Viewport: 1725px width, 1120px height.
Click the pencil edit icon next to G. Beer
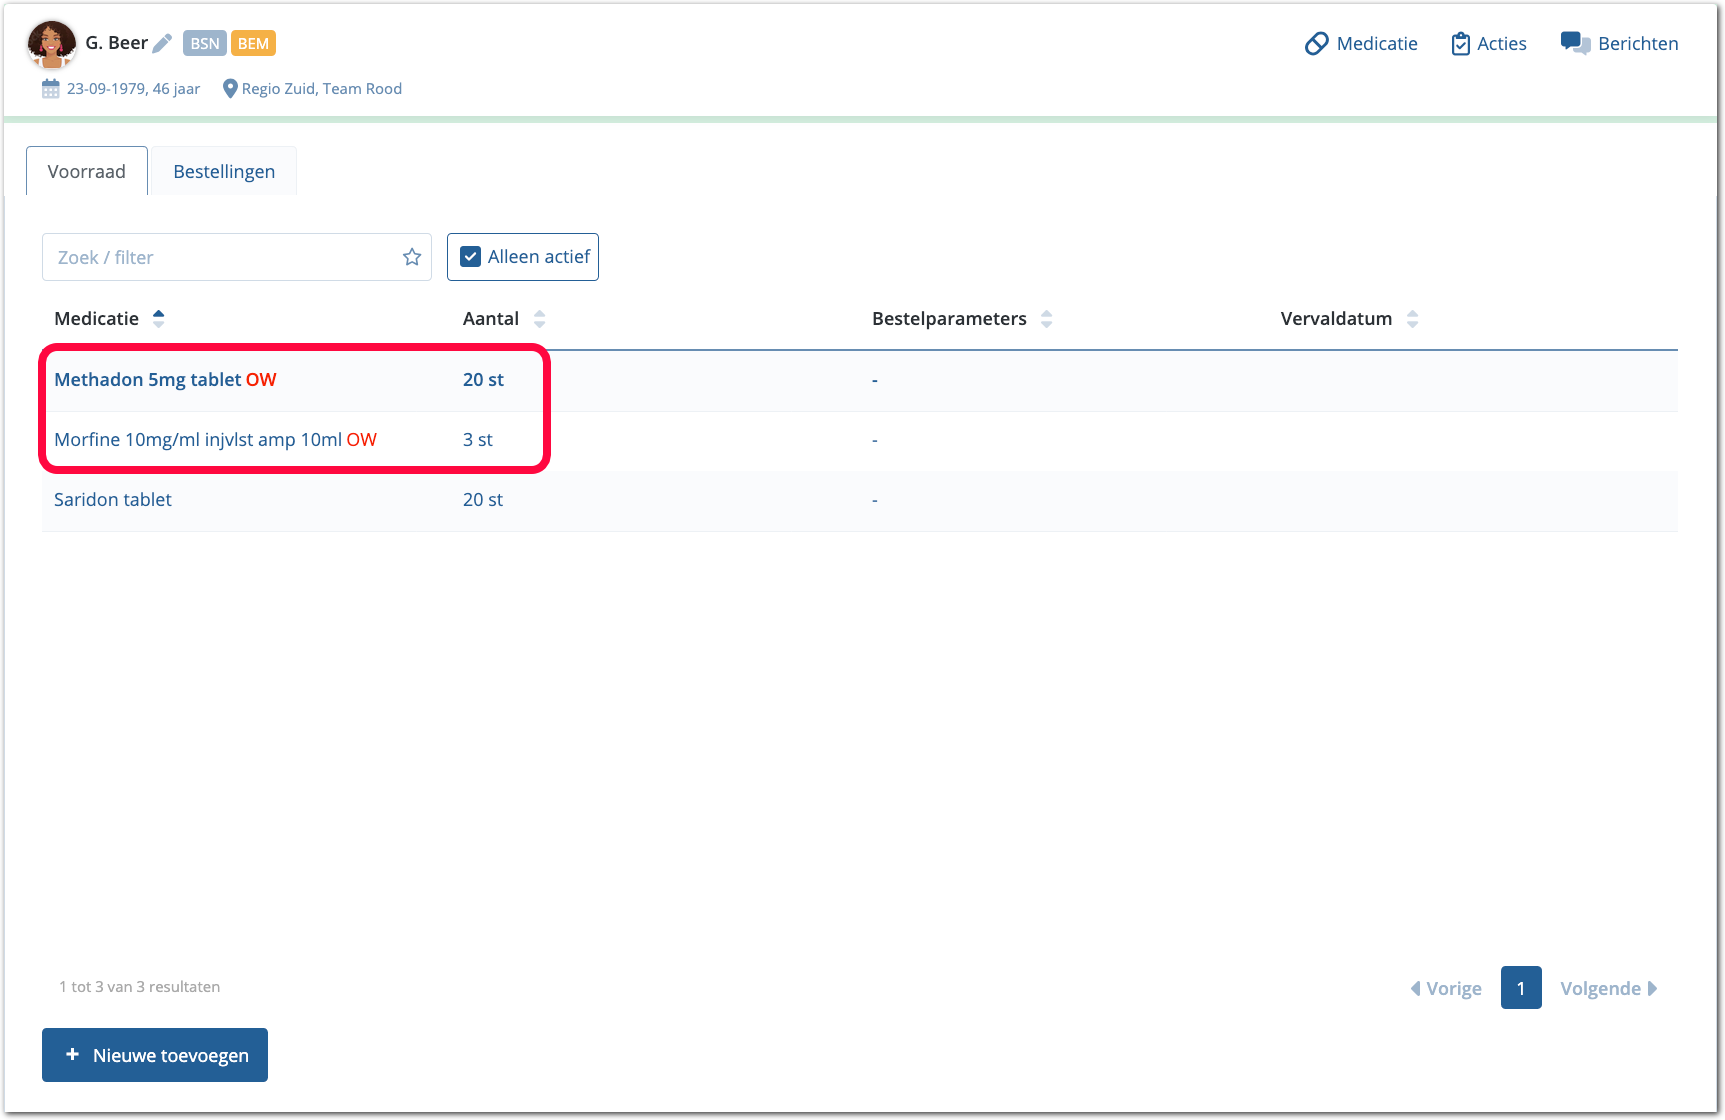[162, 43]
